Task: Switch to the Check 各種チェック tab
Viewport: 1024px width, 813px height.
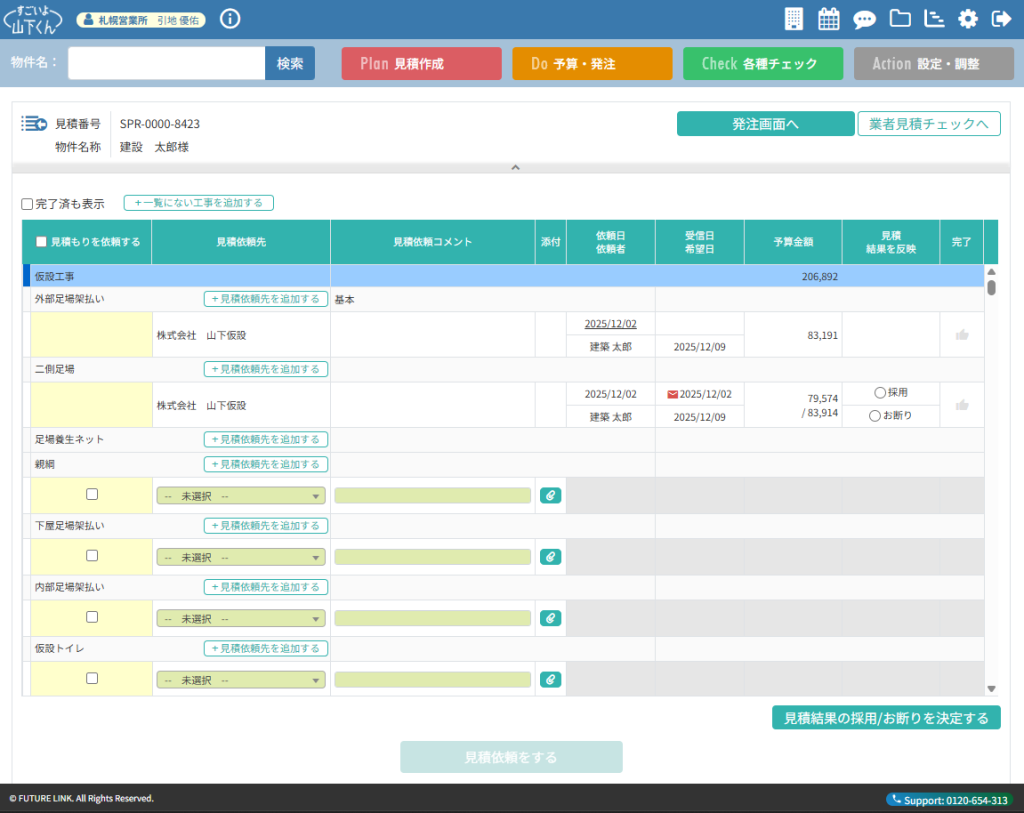Action: 763,63
